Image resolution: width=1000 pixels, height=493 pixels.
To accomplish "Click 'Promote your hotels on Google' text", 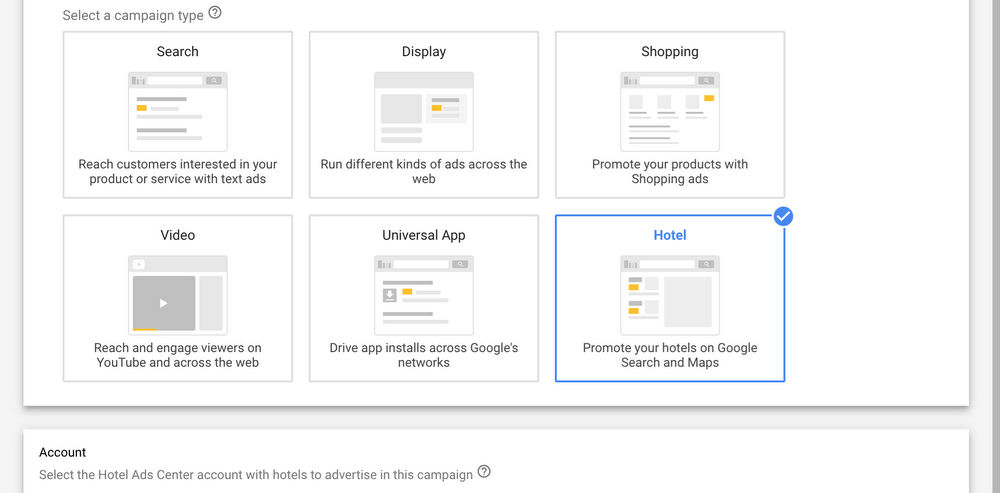I will point(670,355).
